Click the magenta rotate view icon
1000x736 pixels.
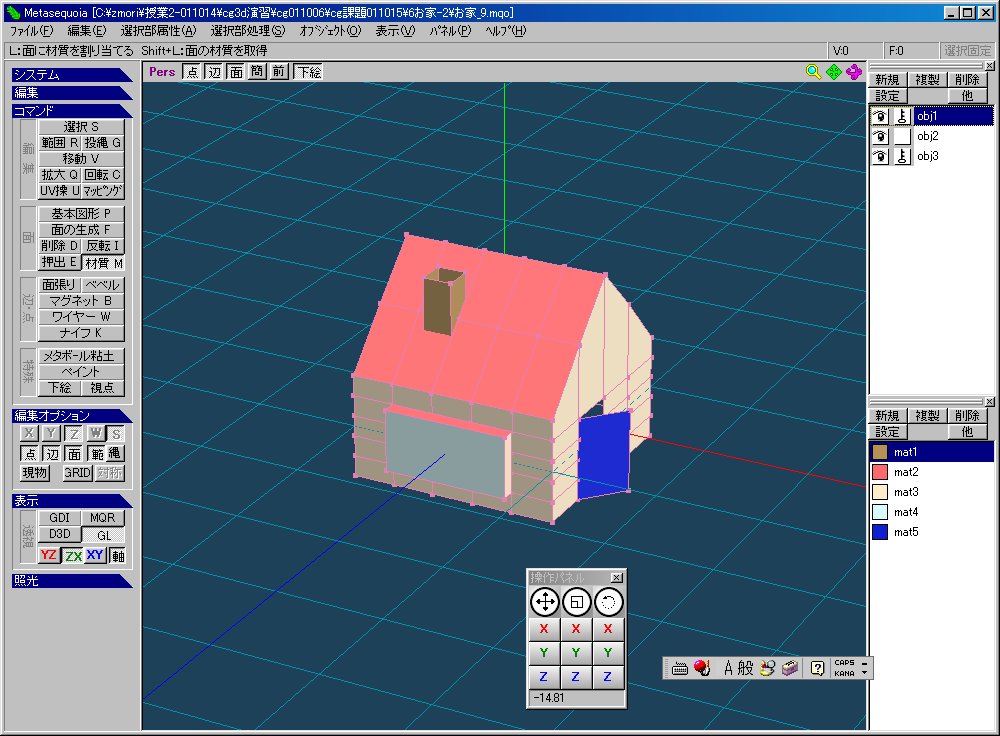point(854,72)
